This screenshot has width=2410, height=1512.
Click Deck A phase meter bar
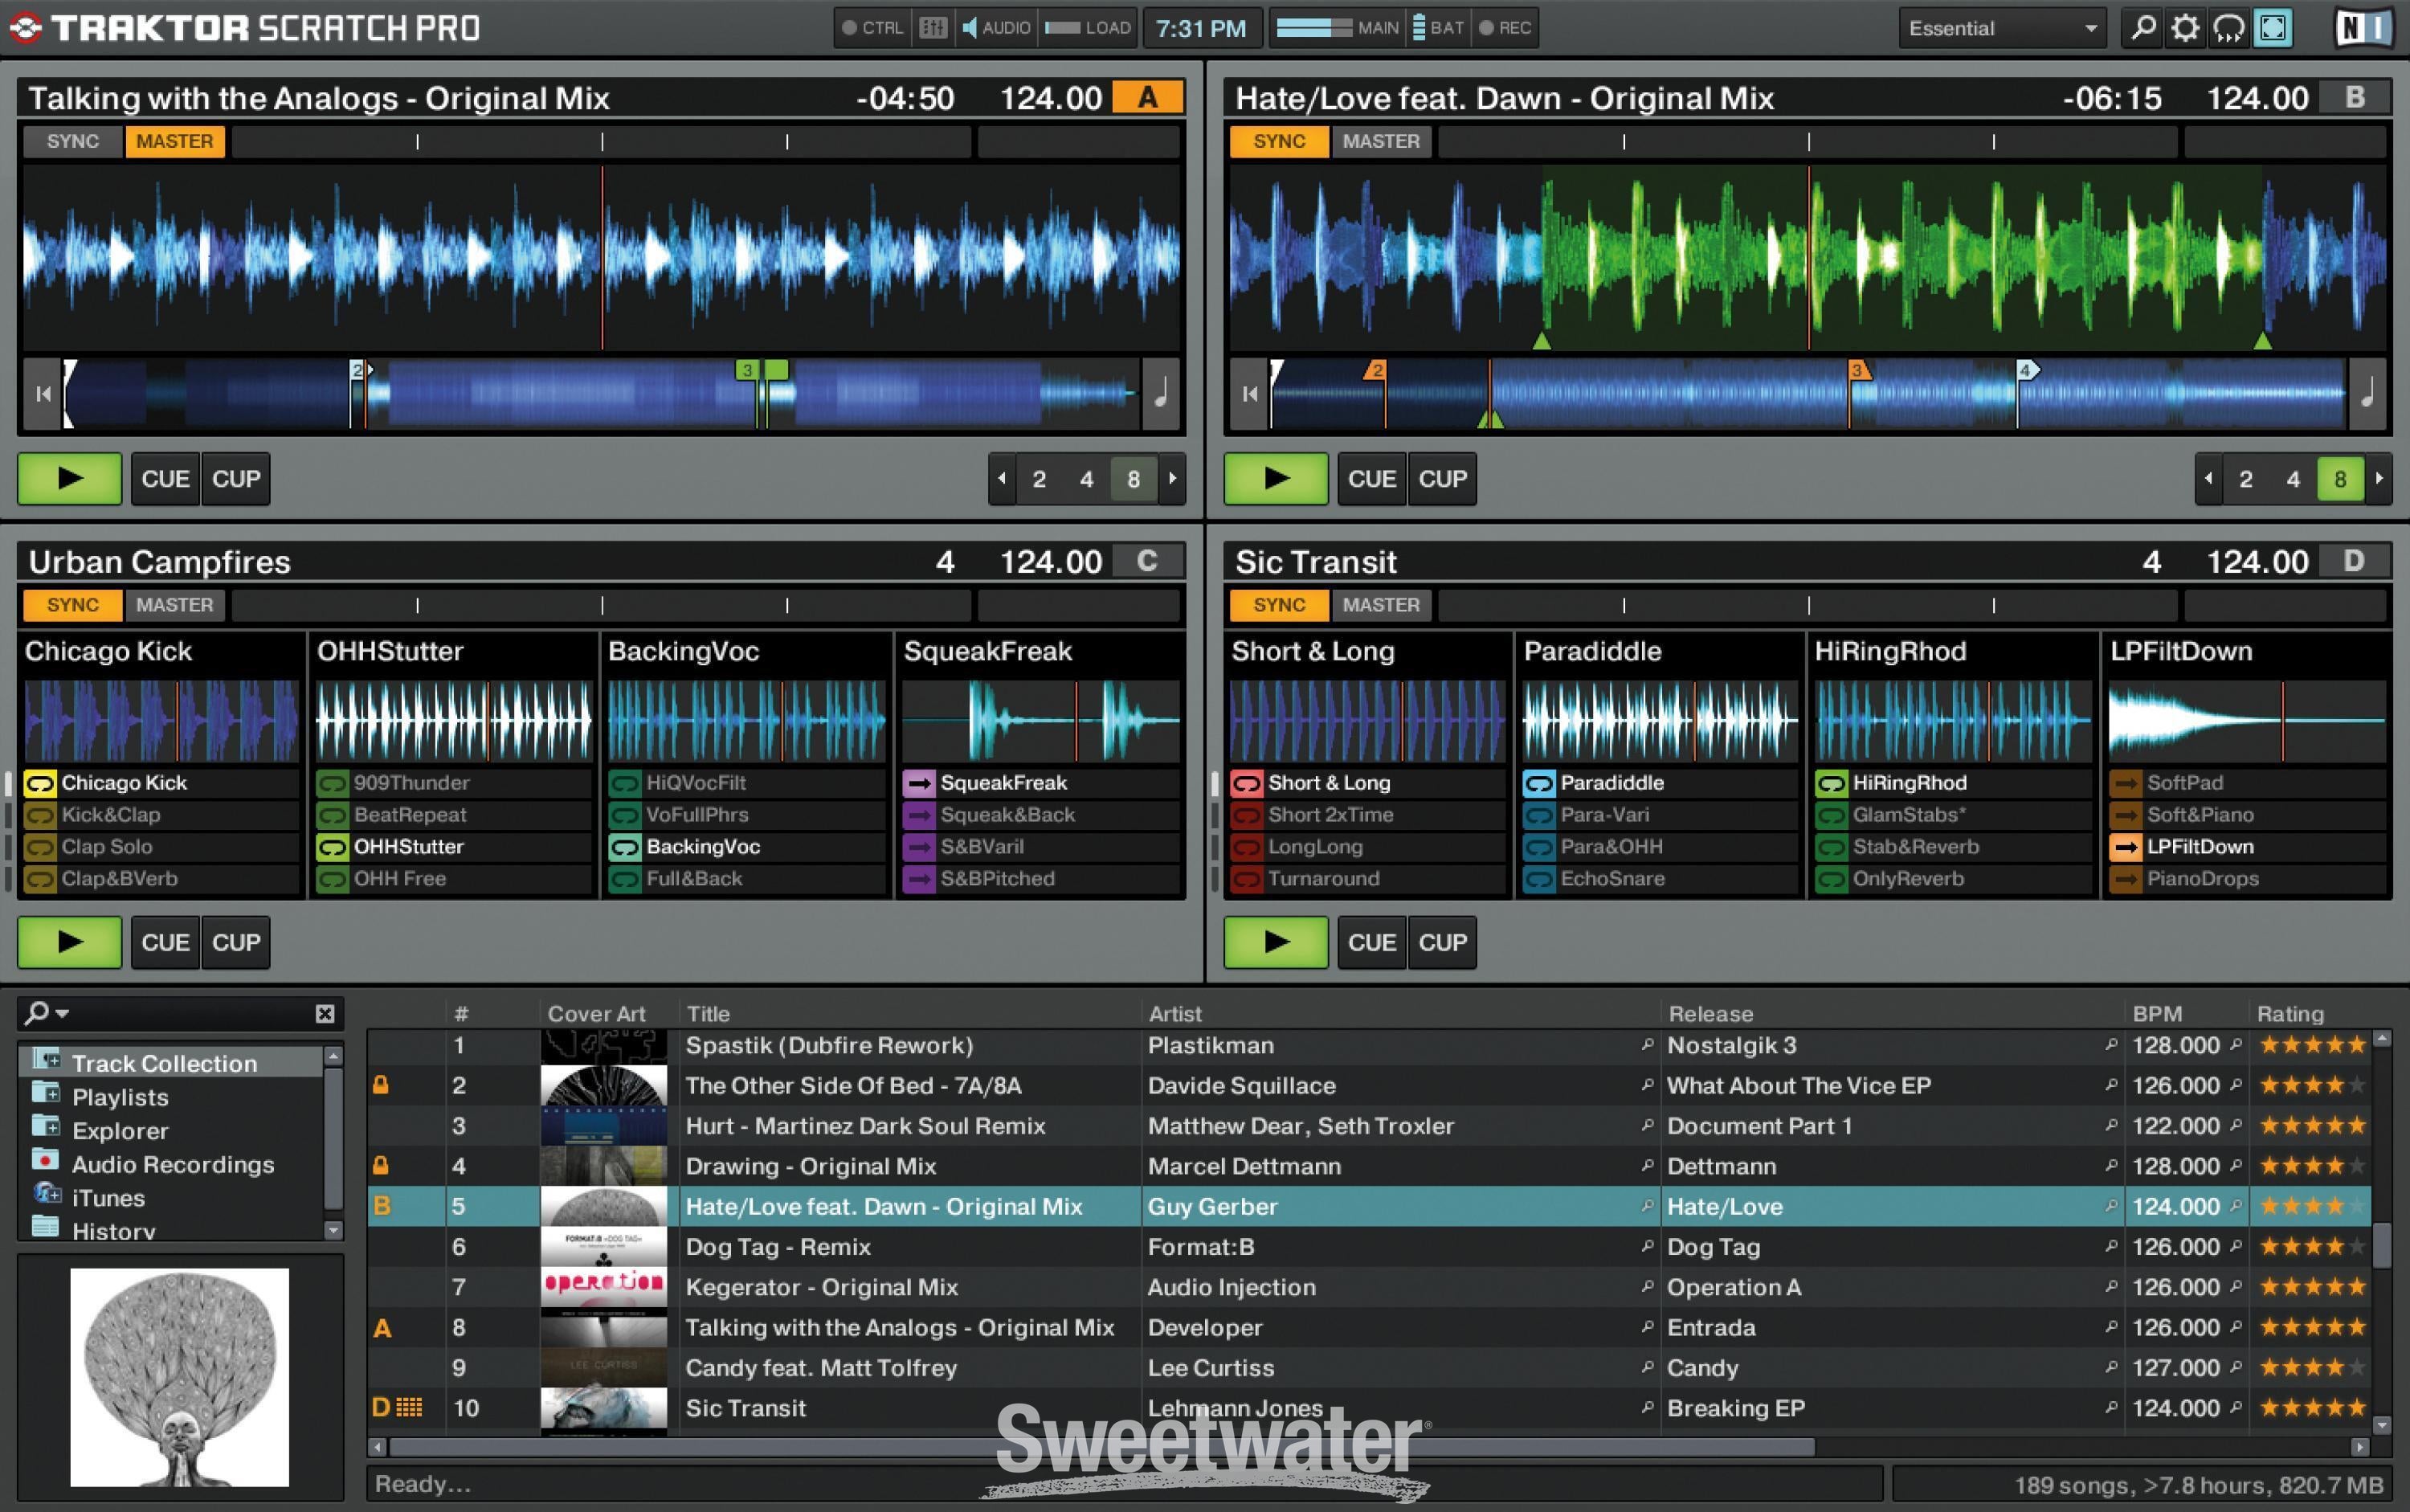coord(601,142)
